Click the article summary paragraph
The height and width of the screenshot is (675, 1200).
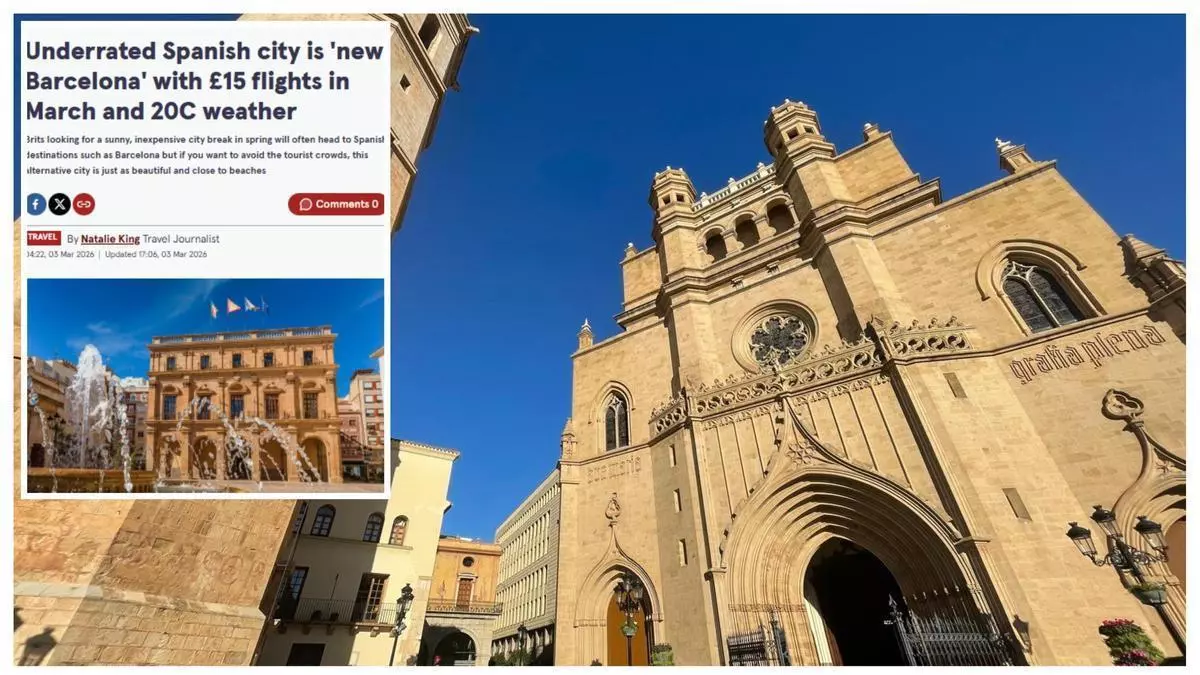(x=204, y=155)
